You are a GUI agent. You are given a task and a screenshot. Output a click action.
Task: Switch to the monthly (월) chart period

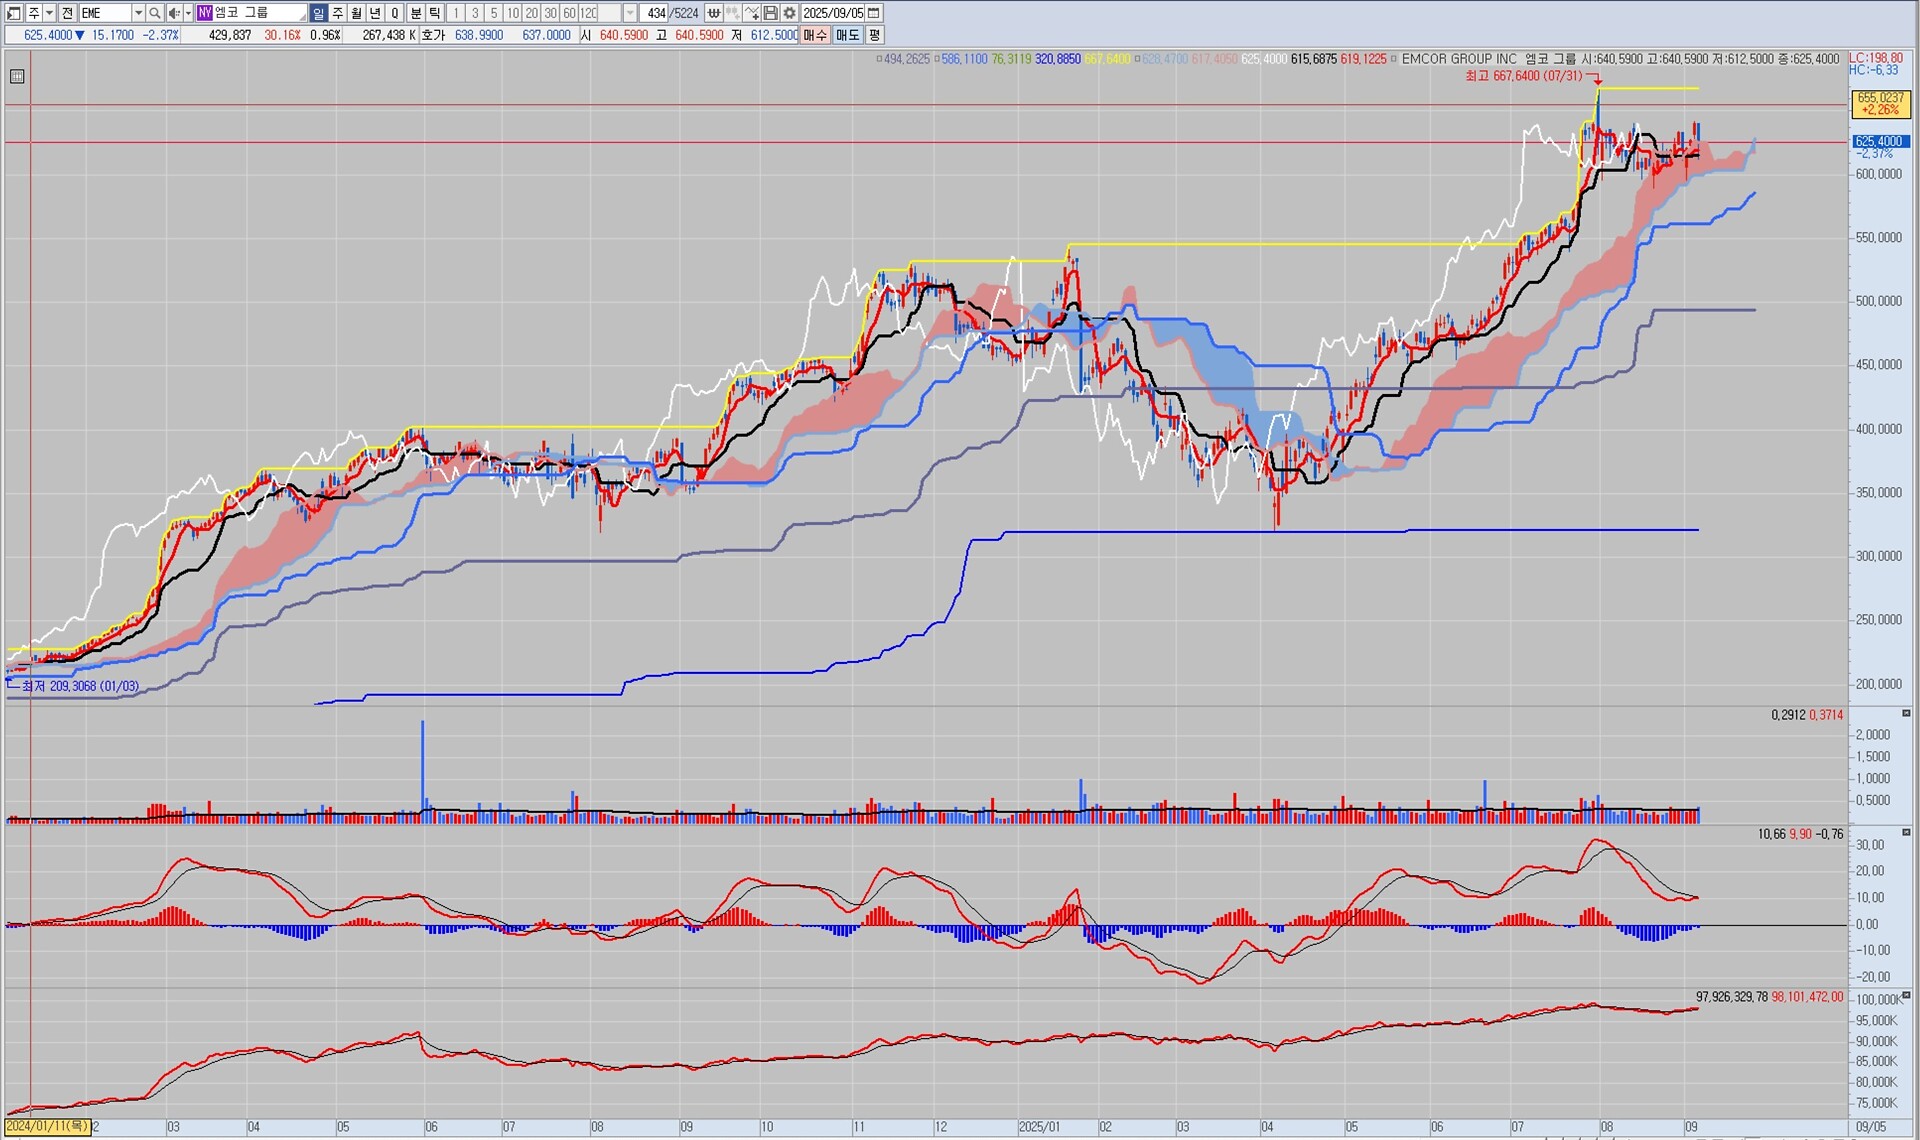(356, 13)
